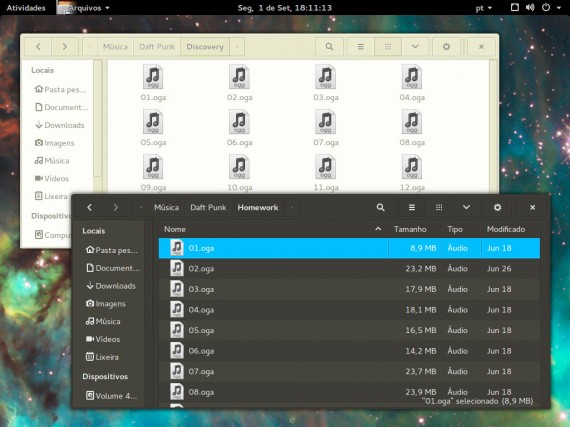Screen dimensions: 570x427
Task: Open Downloads in Homework window sidebar
Action: (x=111, y=286)
